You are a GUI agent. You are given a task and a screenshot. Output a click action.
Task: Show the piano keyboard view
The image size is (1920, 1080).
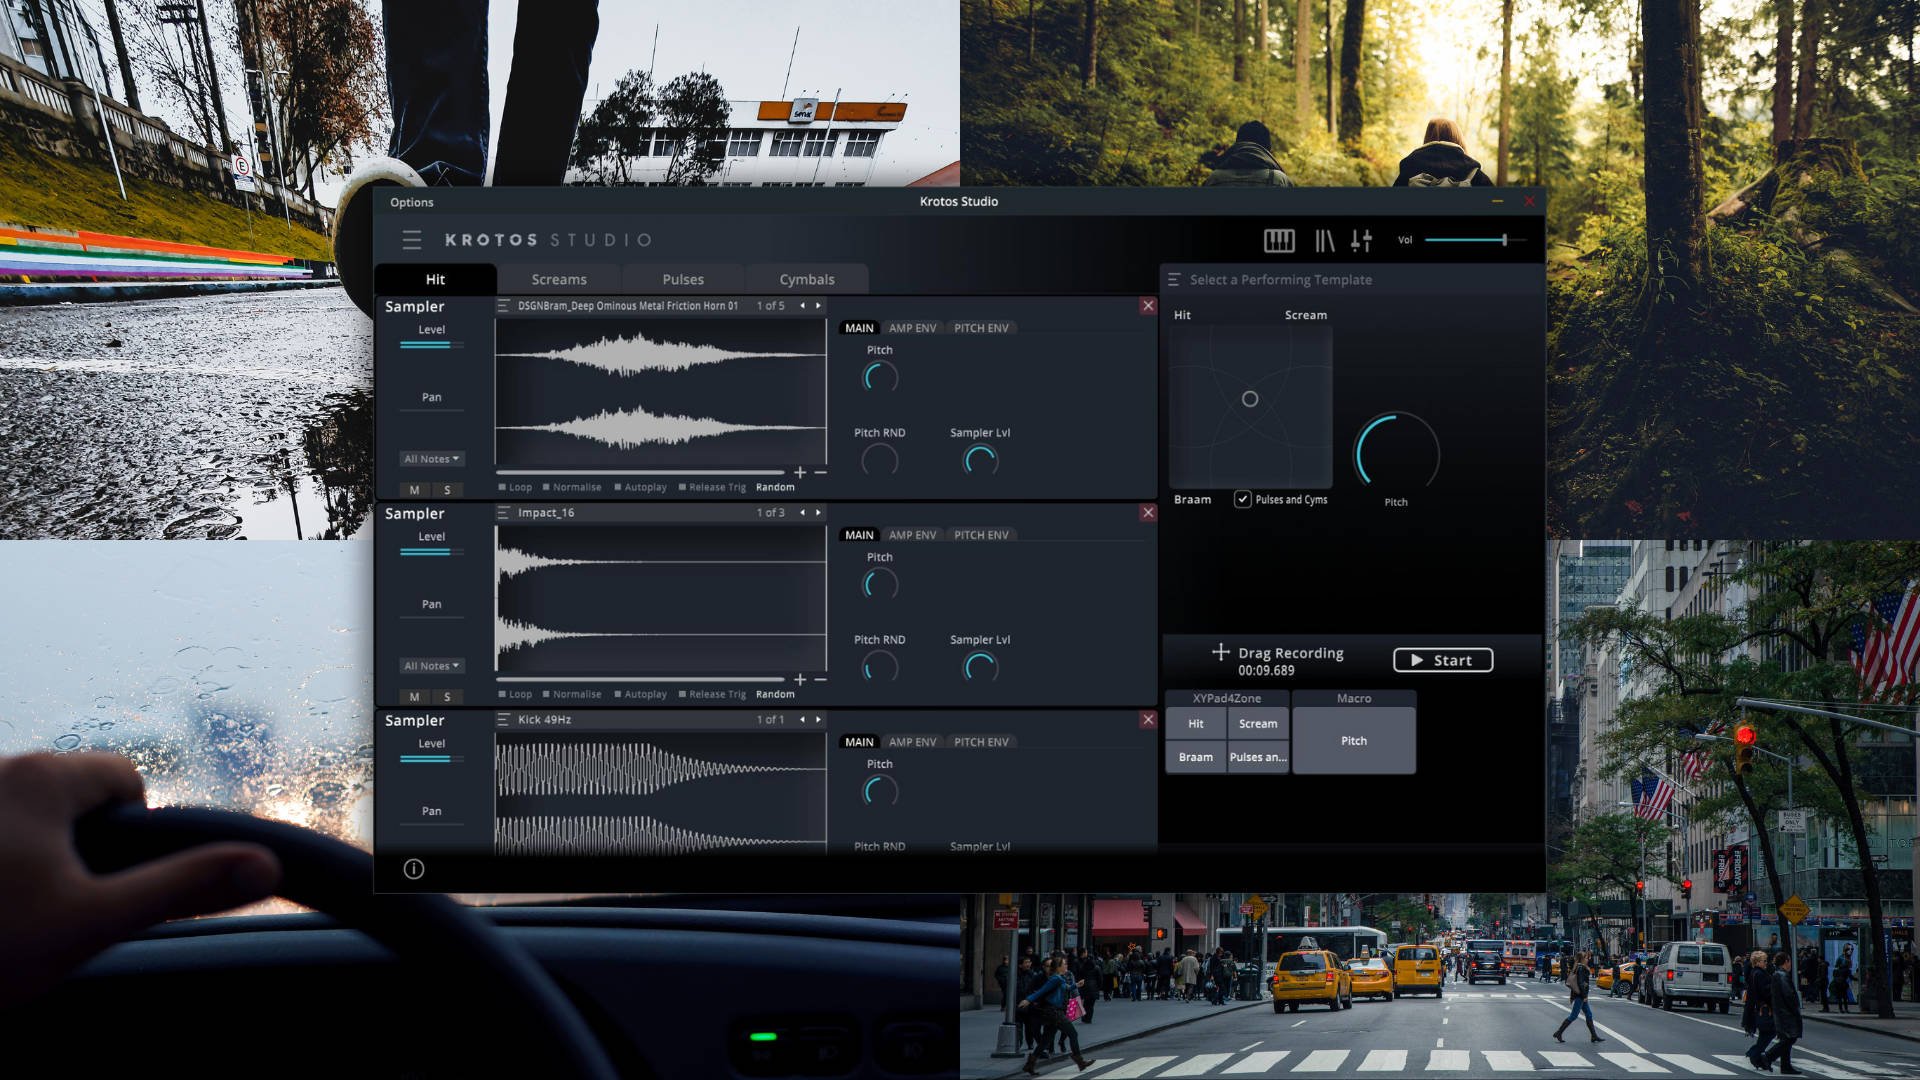click(1279, 240)
